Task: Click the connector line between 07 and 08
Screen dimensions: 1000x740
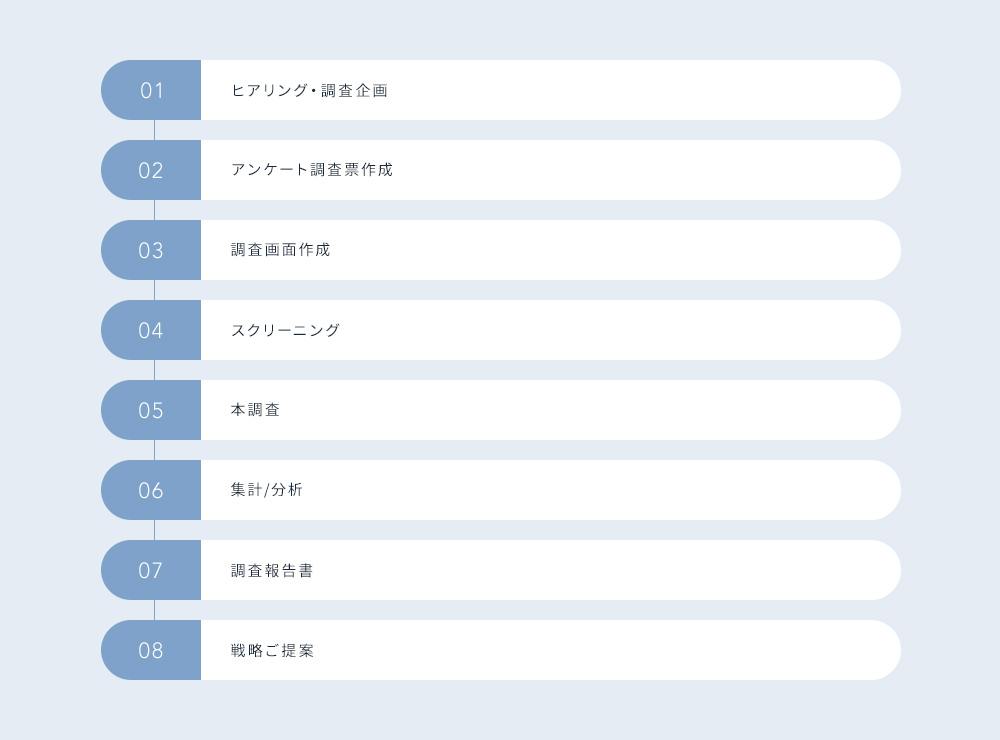Action: [154, 610]
